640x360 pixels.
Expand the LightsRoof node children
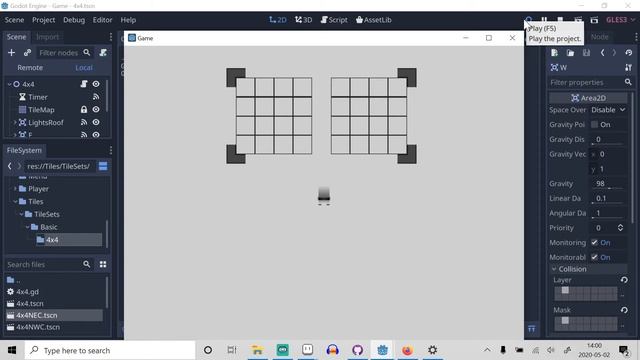(x=15, y=122)
